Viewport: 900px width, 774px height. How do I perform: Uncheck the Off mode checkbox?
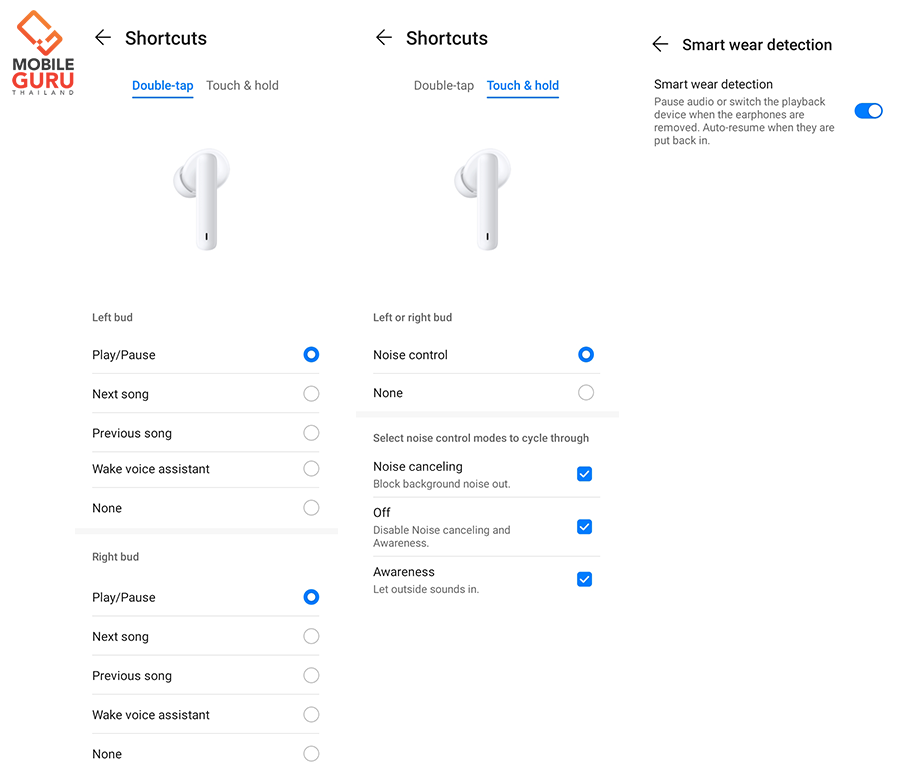point(585,527)
